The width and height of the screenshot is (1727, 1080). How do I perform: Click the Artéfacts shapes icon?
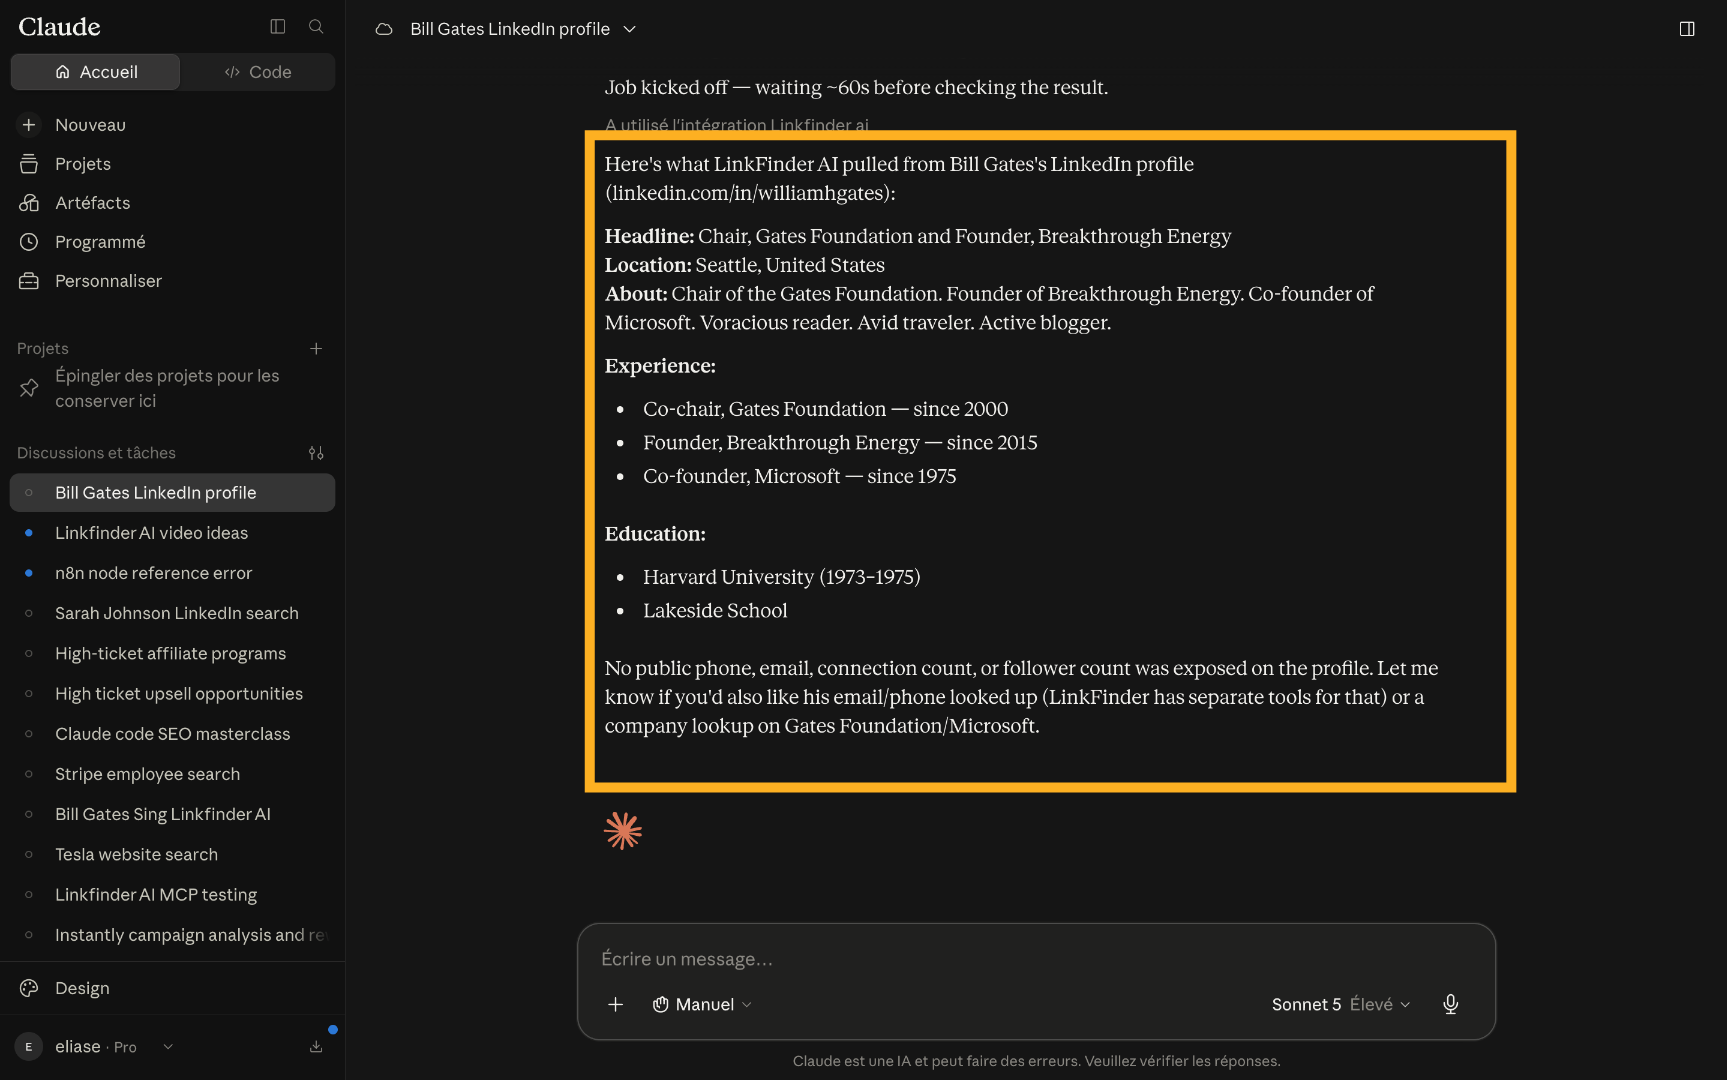click(29, 203)
